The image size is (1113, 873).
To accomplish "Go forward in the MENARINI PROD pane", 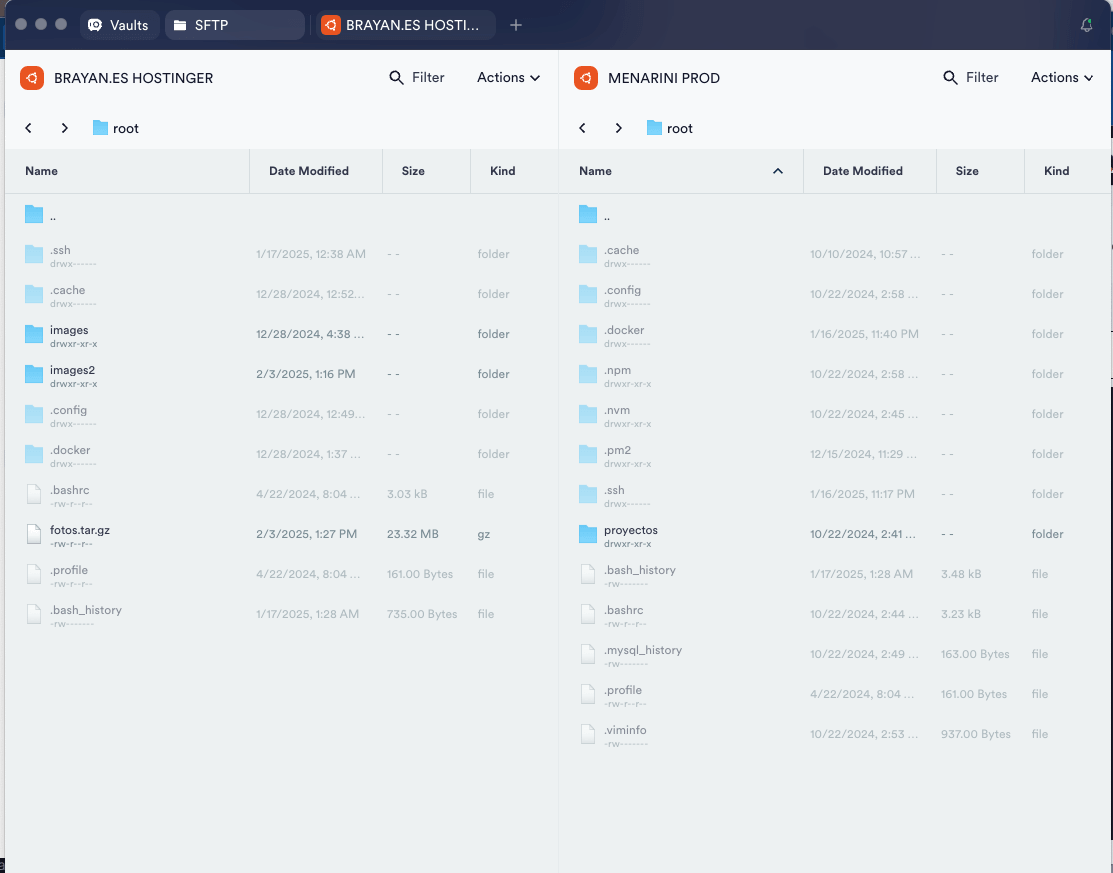I will pos(618,128).
